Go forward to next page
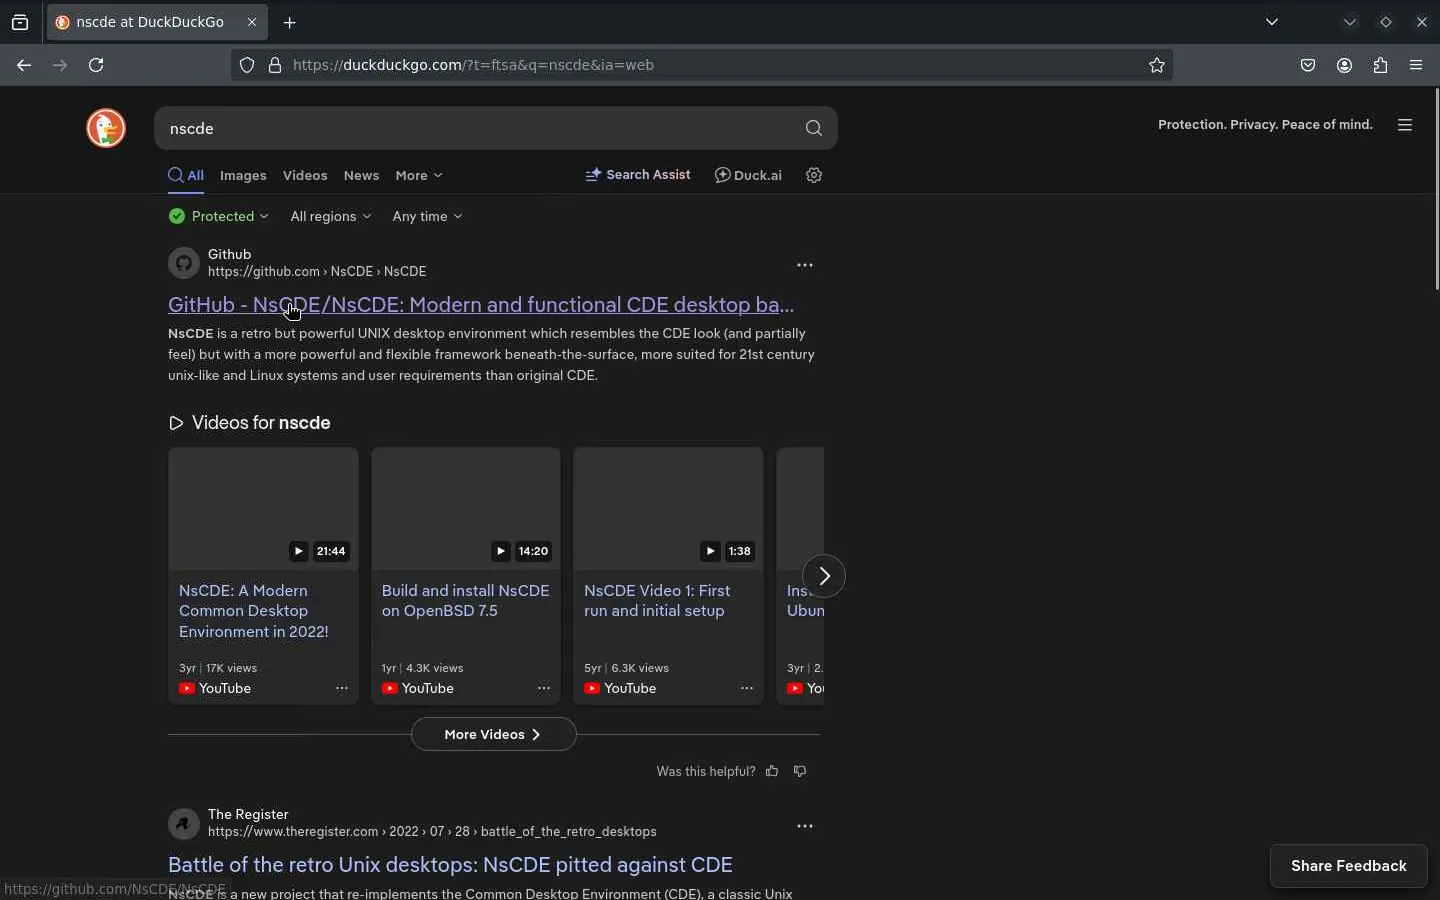This screenshot has width=1440, height=900. (x=60, y=66)
